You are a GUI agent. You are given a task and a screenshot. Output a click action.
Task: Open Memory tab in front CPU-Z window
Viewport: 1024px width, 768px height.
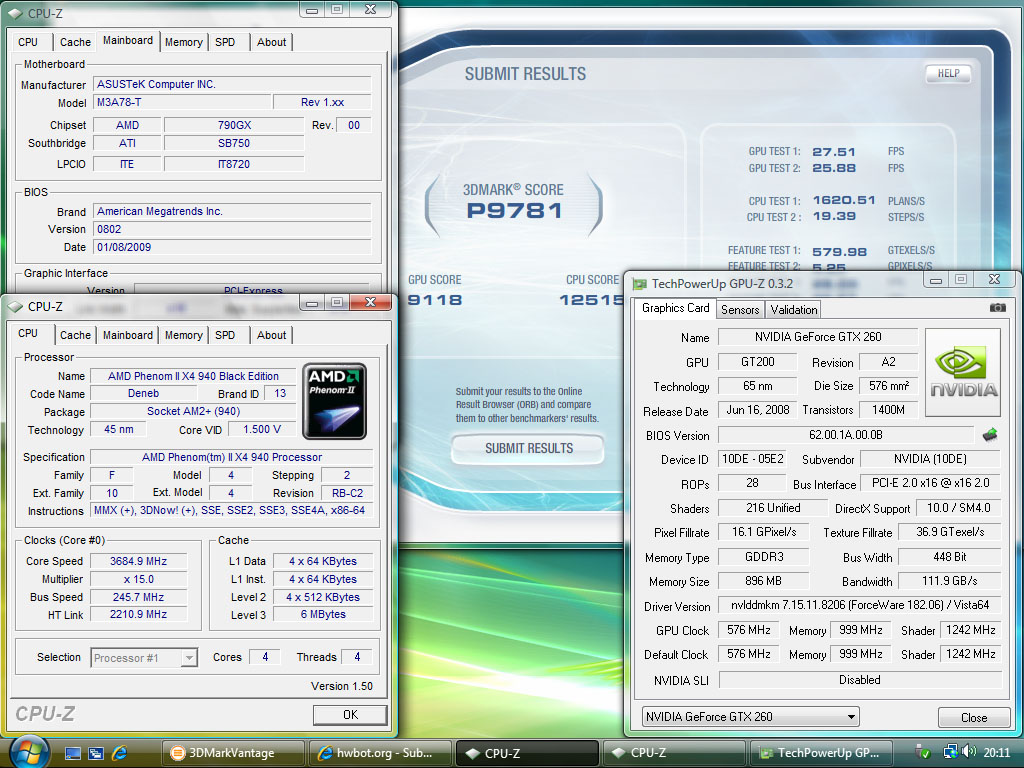click(x=184, y=335)
